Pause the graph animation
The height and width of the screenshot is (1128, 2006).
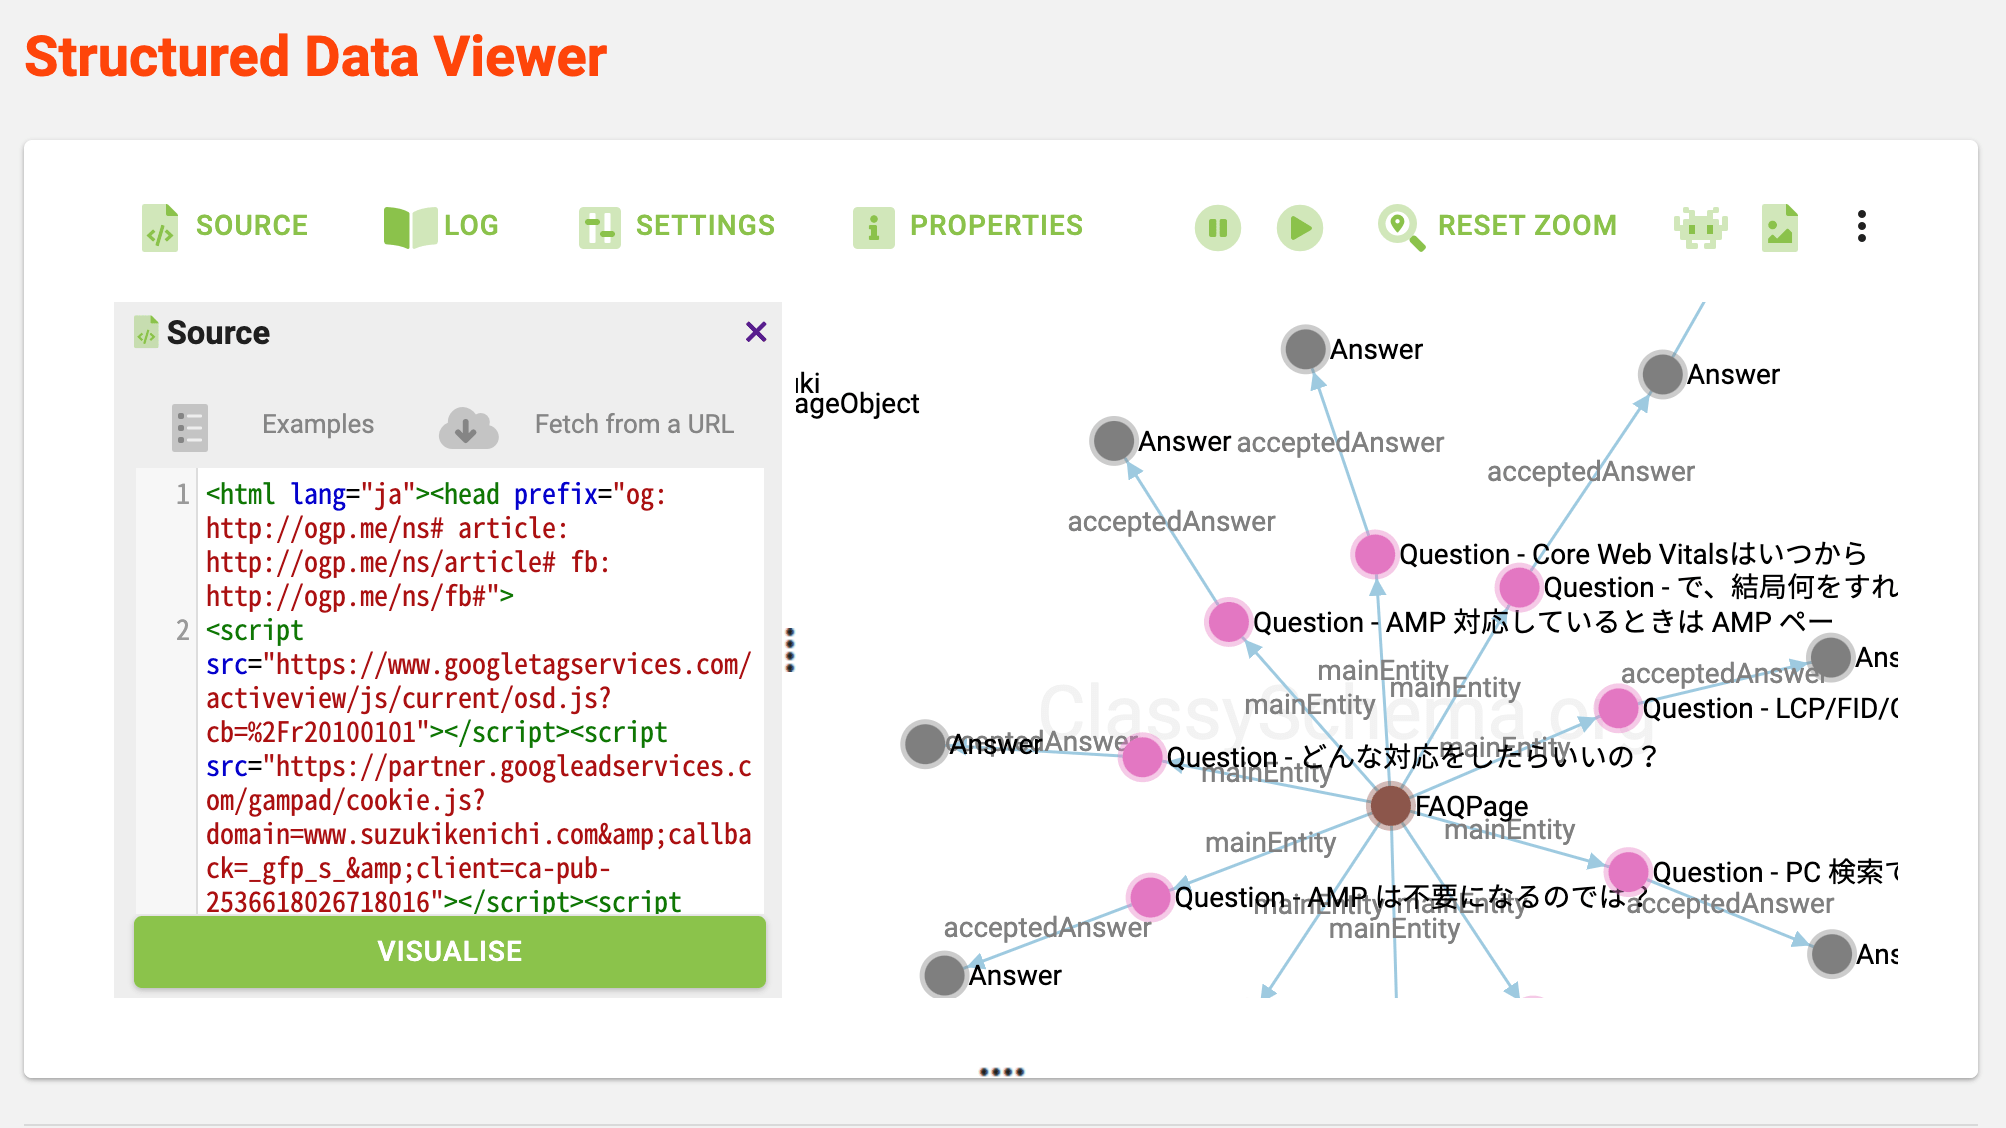tap(1218, 228)
